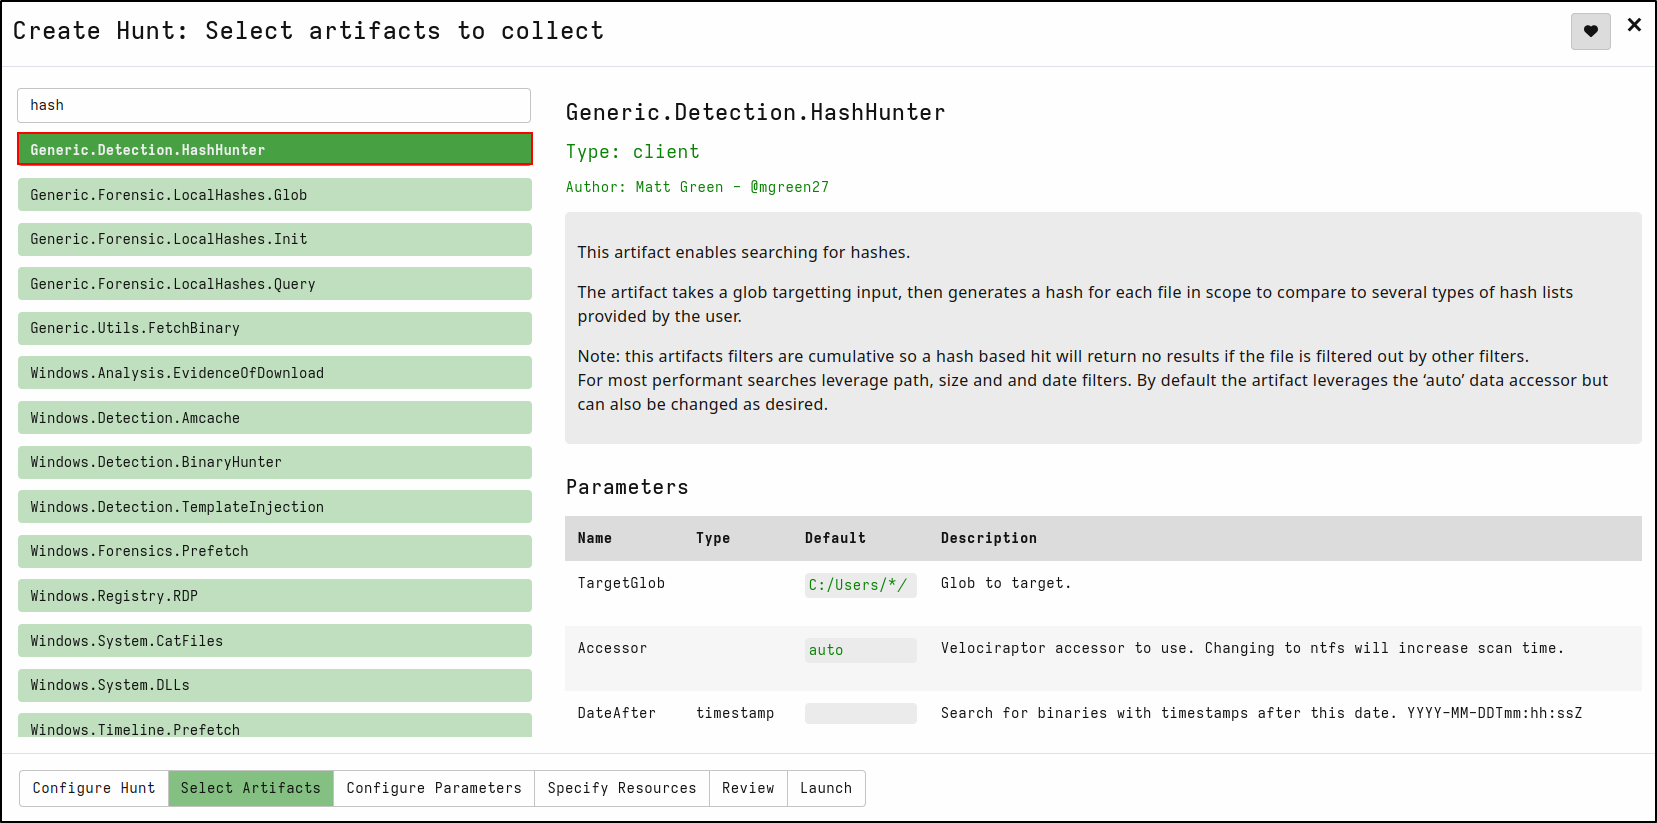Select the Generic.Utils.FetchBinary artifact
Screen dimensions: 1657x823
[274, 328]
